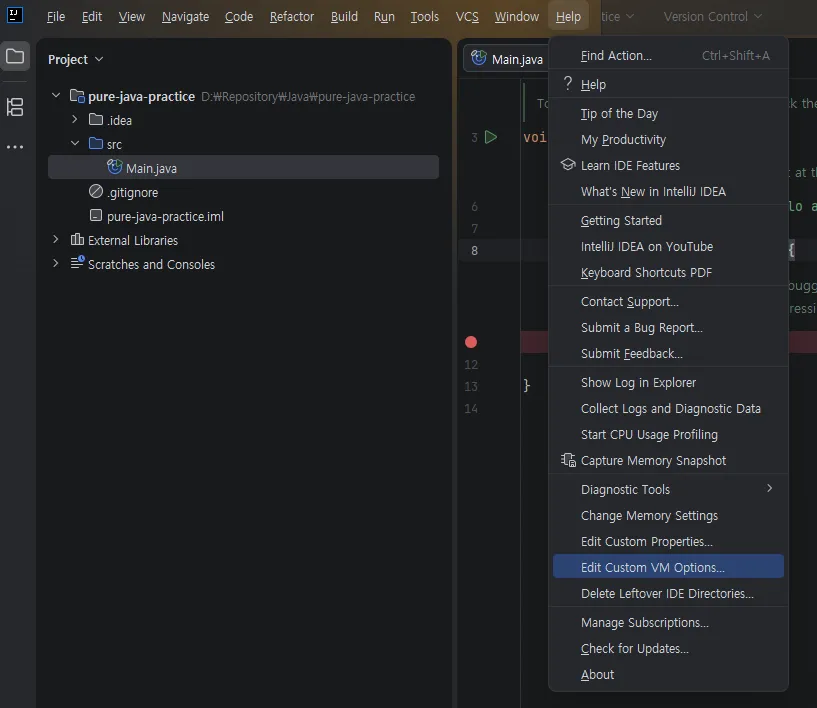Open the VCS menu

tap(467, 17)
